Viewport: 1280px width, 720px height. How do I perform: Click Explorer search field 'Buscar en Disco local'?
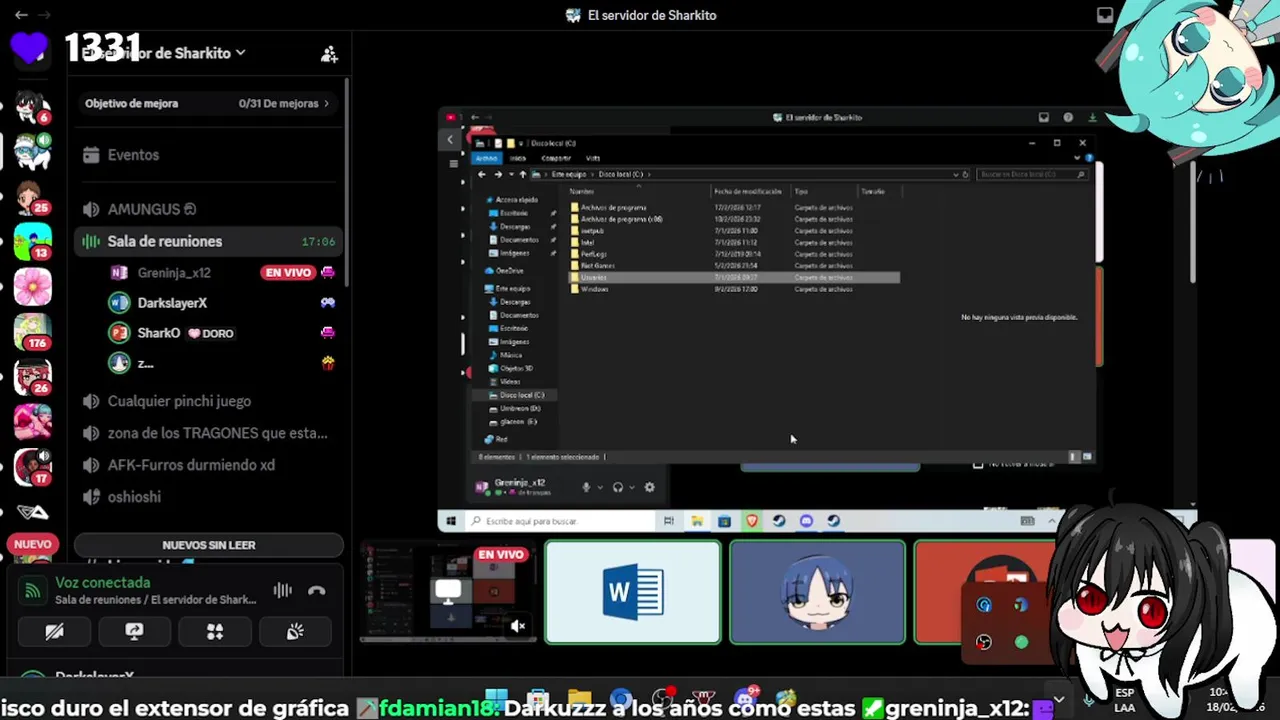pyautogui.click(x=1032, y=174)
